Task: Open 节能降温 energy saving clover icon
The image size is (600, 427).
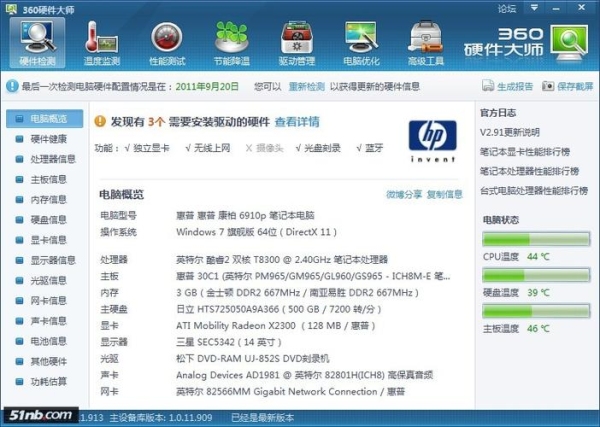Action: pos(232,43)
